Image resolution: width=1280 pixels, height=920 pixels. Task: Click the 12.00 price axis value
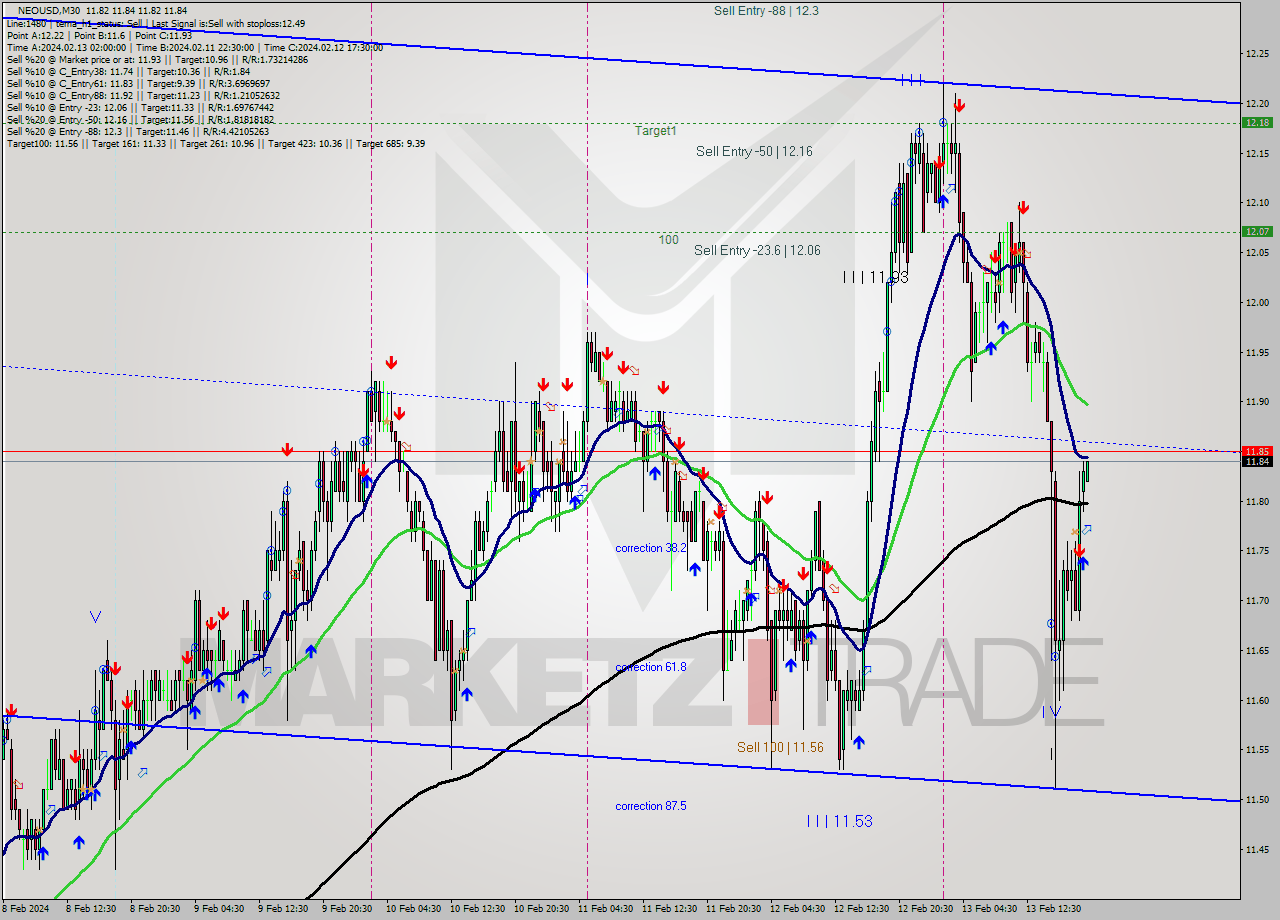tap(1257, 302)
